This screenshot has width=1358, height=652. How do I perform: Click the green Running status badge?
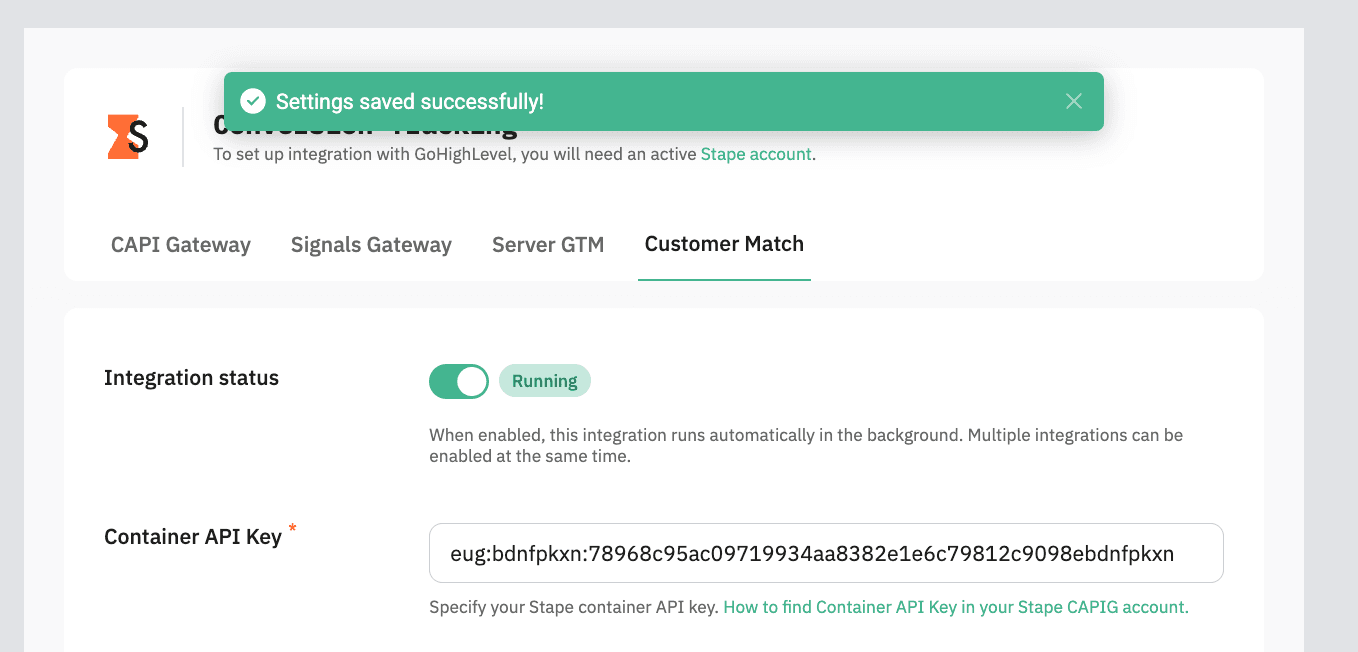click(545, 381)
